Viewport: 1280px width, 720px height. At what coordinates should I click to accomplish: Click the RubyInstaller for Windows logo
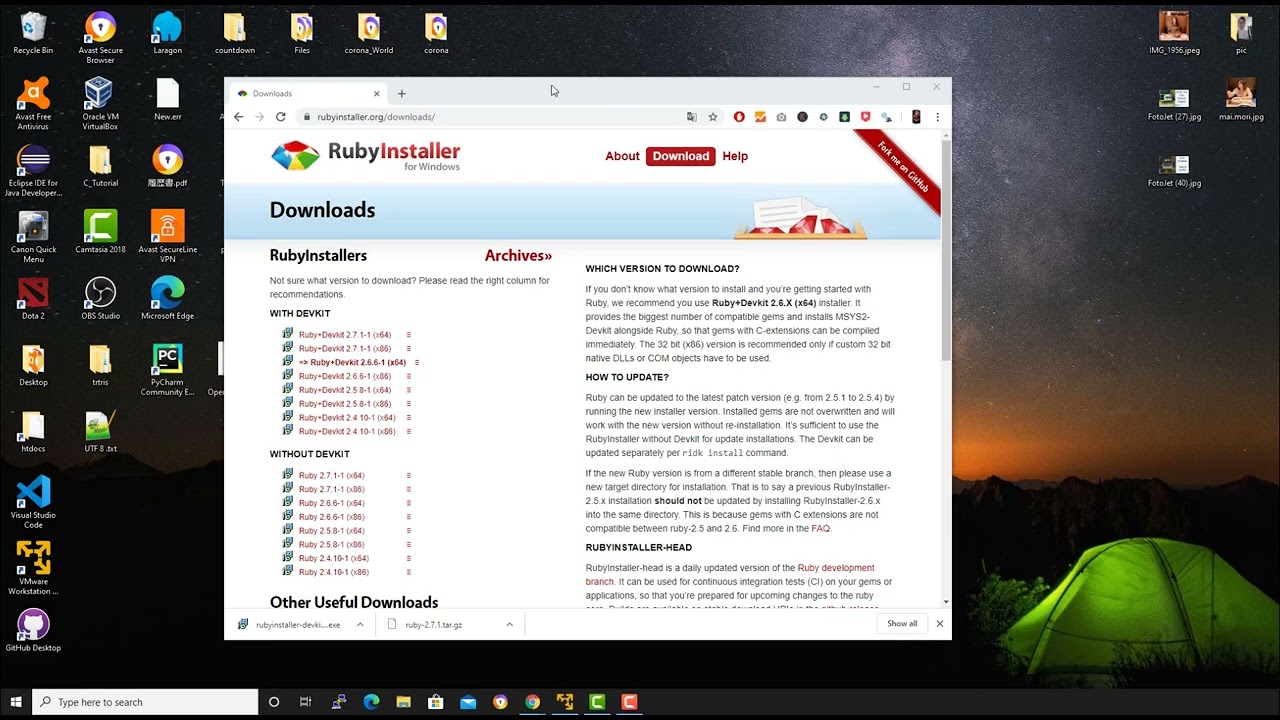click(x=365, y=156)
